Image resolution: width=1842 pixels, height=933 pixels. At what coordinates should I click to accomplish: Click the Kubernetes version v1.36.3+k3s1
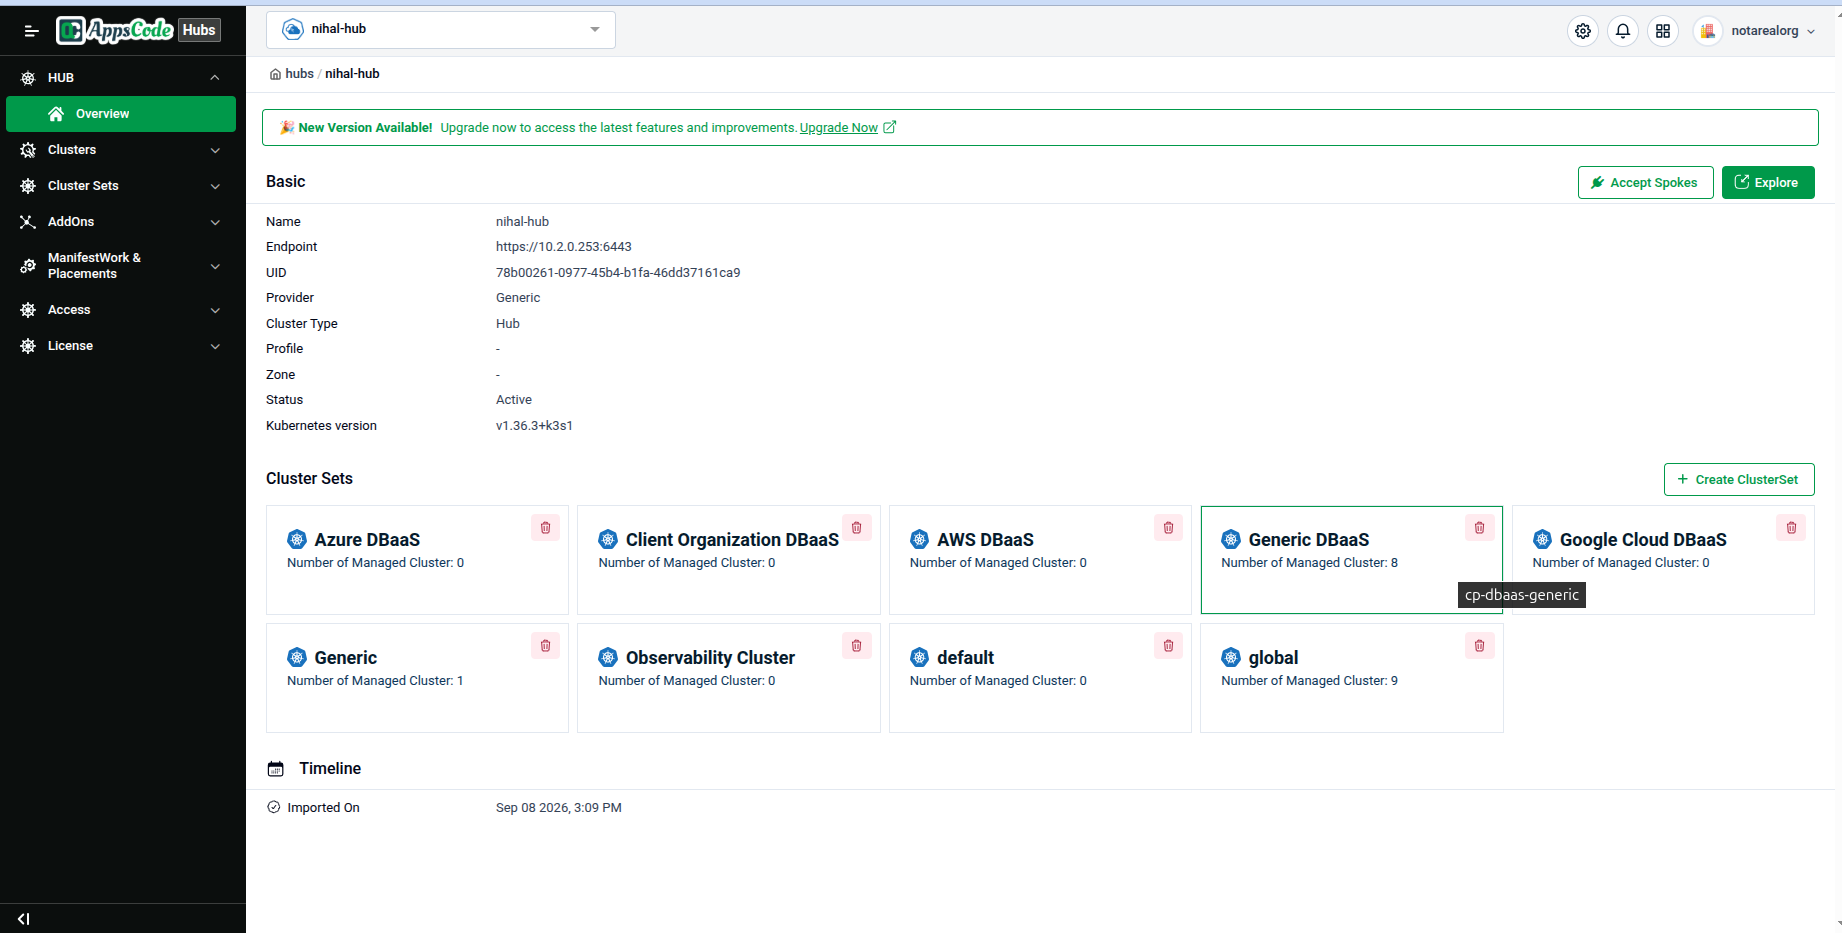(534, 426)
